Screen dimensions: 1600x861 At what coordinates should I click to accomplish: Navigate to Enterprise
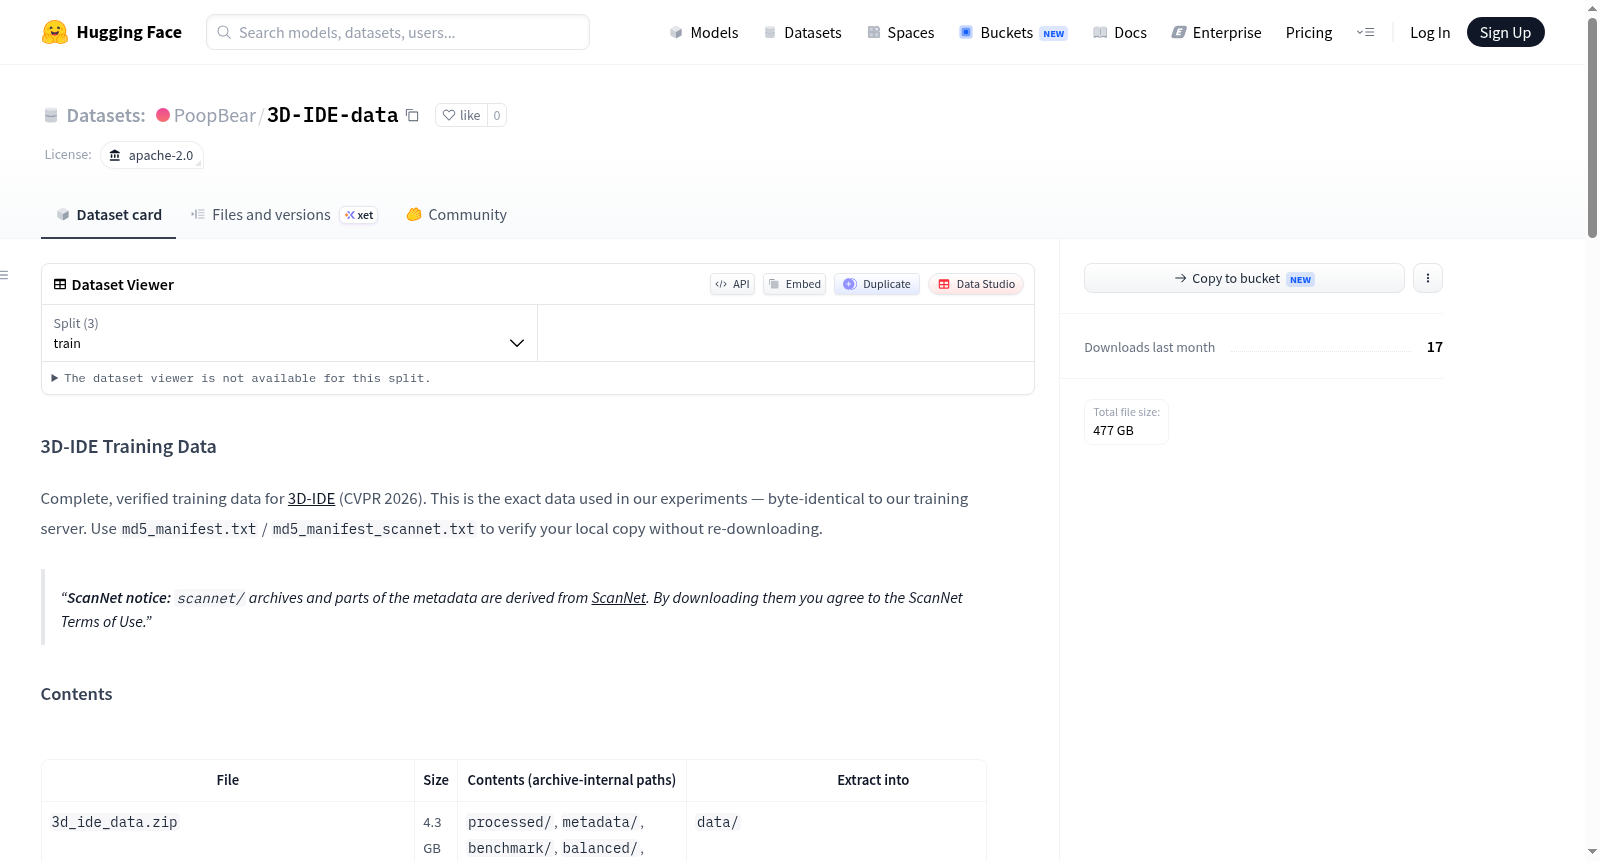pos(1216,32)
